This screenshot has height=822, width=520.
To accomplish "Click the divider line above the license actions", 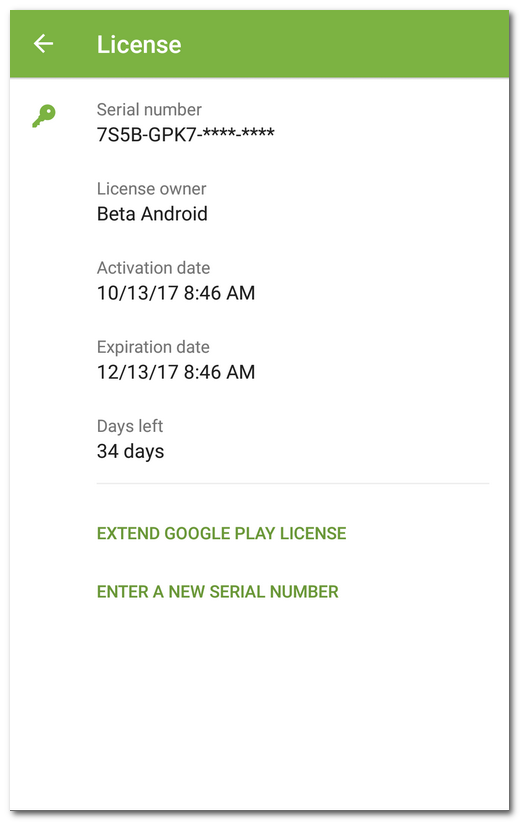I will click(292, 483).
